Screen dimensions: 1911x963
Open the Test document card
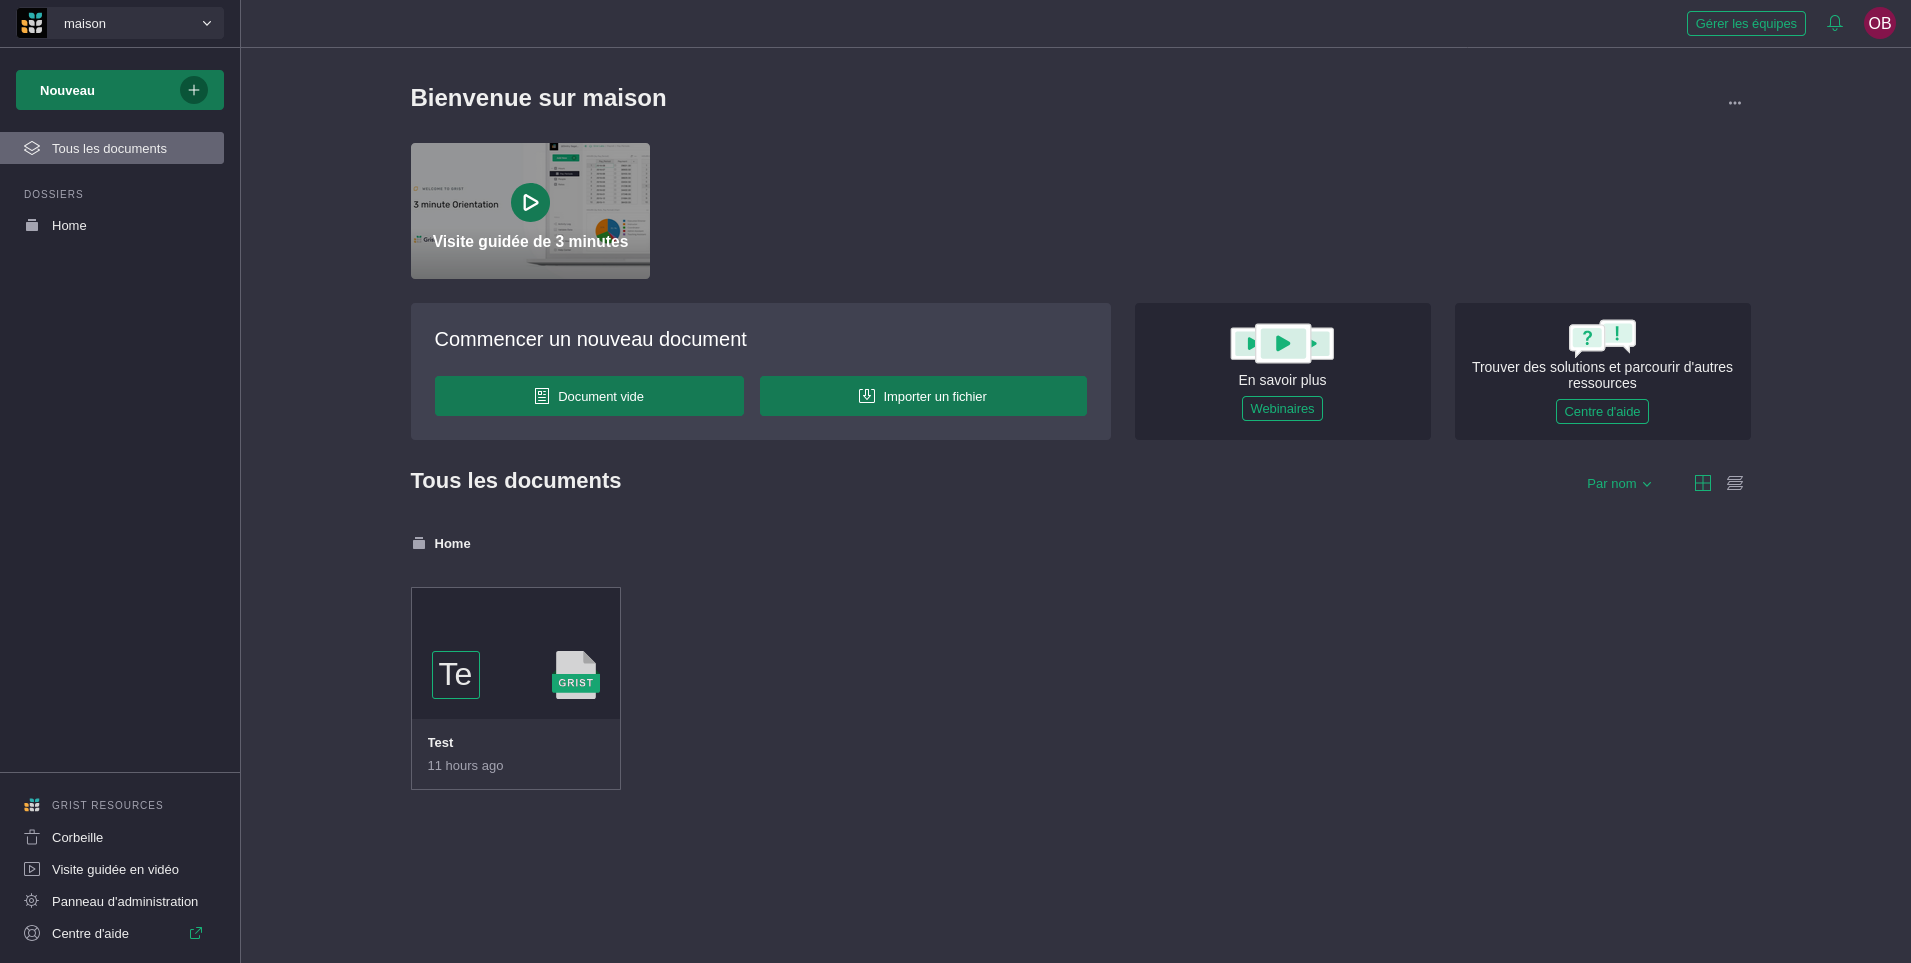(516, 688)
